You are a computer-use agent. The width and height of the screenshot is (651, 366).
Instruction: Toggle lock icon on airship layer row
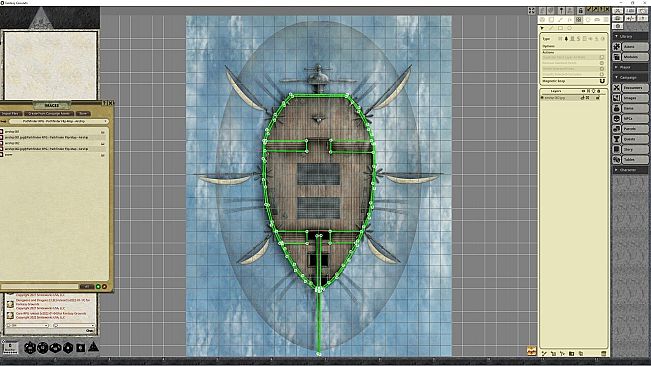[x=598, y=98]
